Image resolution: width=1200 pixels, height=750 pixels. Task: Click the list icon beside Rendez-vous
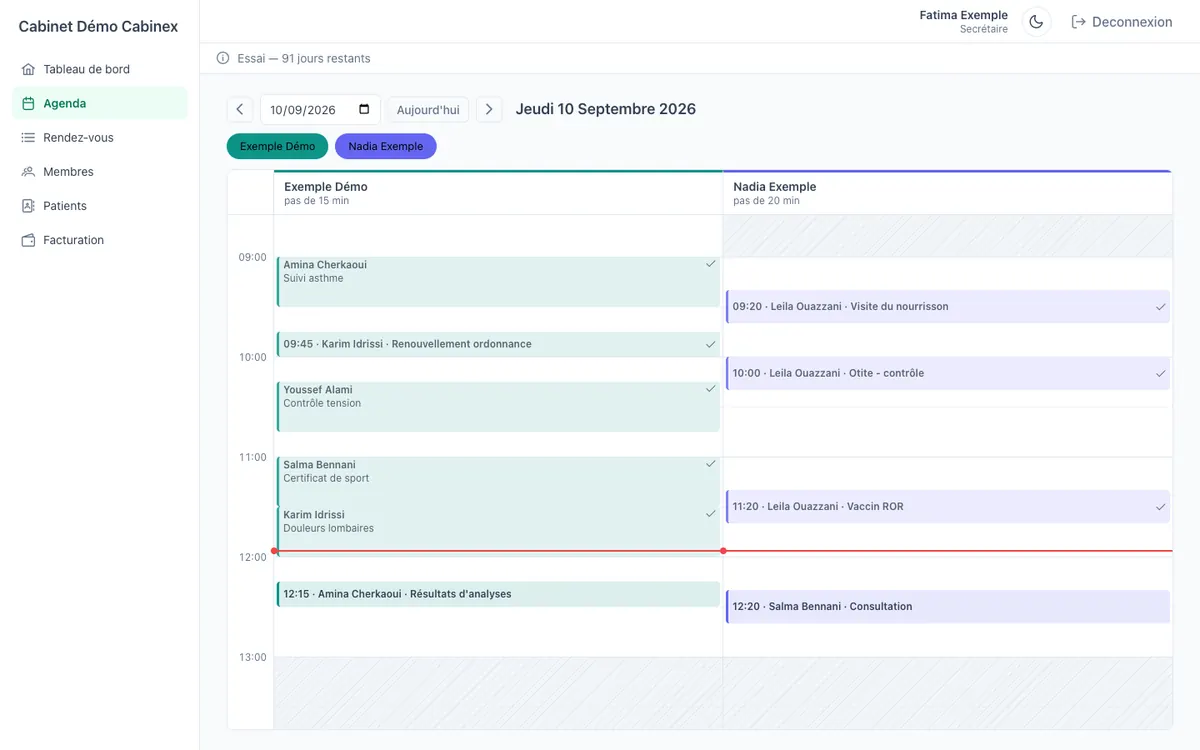[x=28, y=137]
